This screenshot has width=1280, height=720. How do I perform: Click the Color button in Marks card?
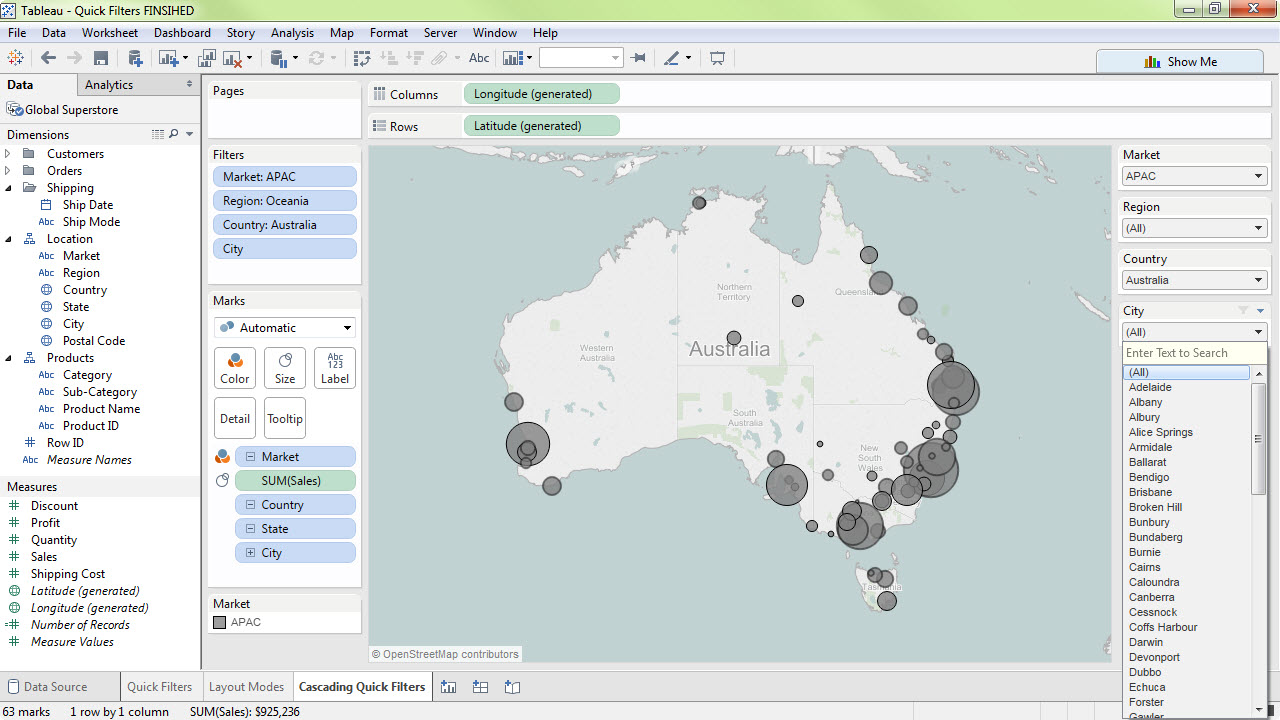pos(235,368)
